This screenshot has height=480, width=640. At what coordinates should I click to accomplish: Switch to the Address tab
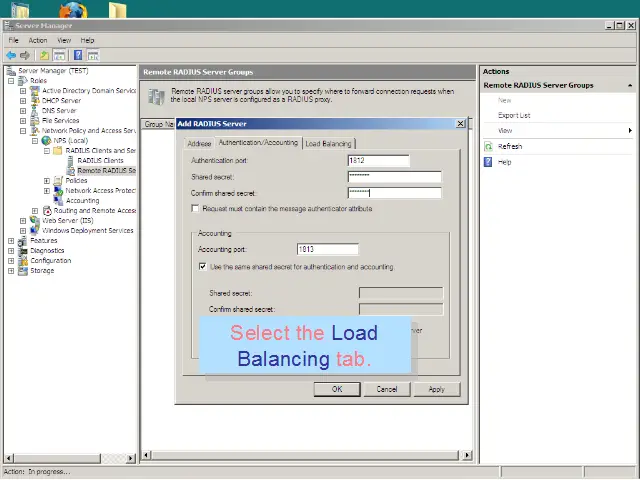[x=199, y=144]
